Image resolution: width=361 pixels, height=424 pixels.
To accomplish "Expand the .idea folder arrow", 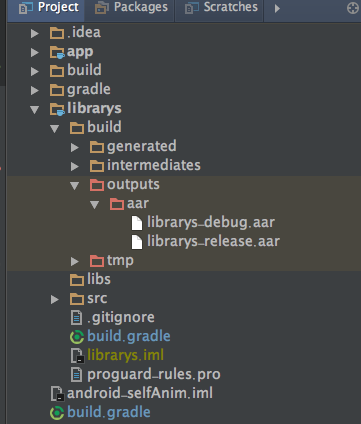I will pos(35,33).
